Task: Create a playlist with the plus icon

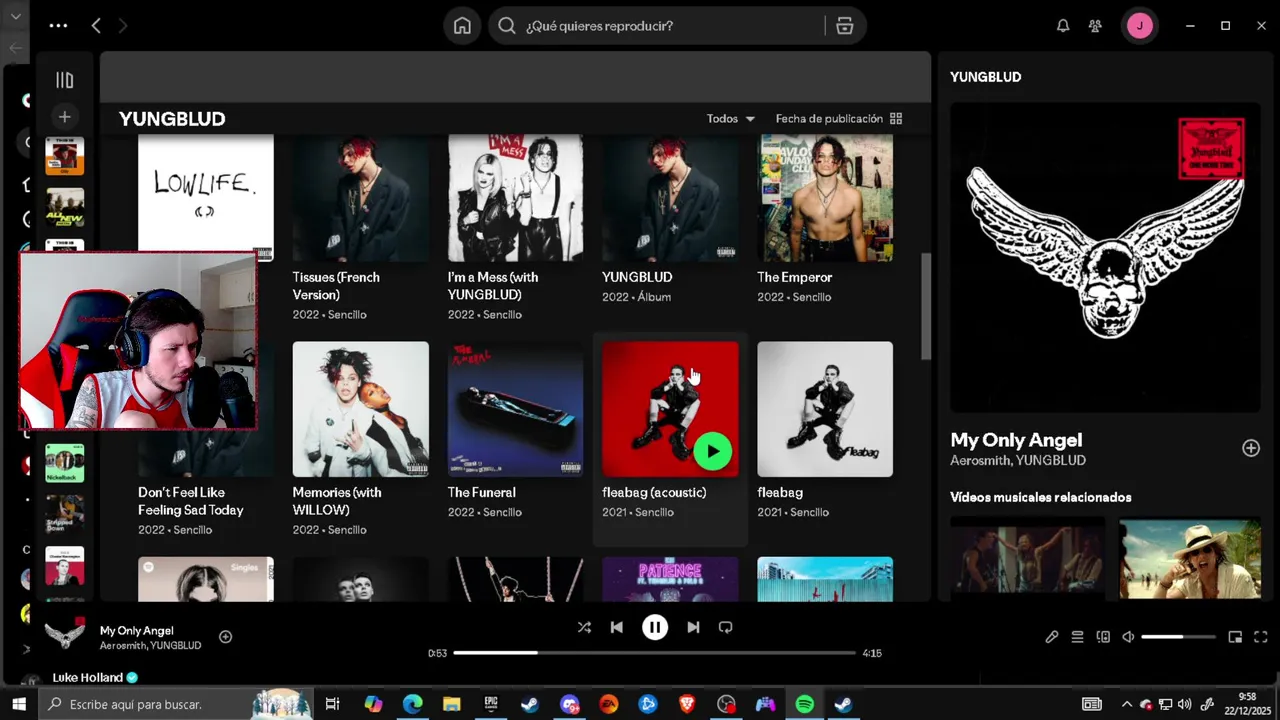Action: pyautogui.click(x=64, y=117)
